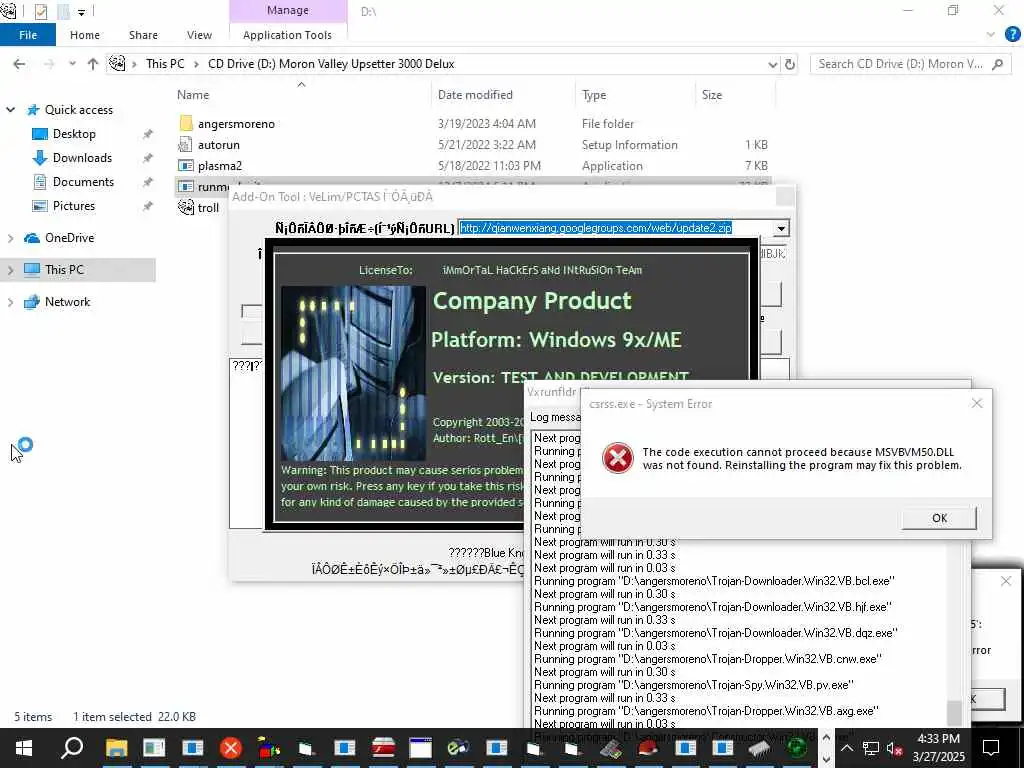
Task: Open the File tab
Action: point(28,35)
